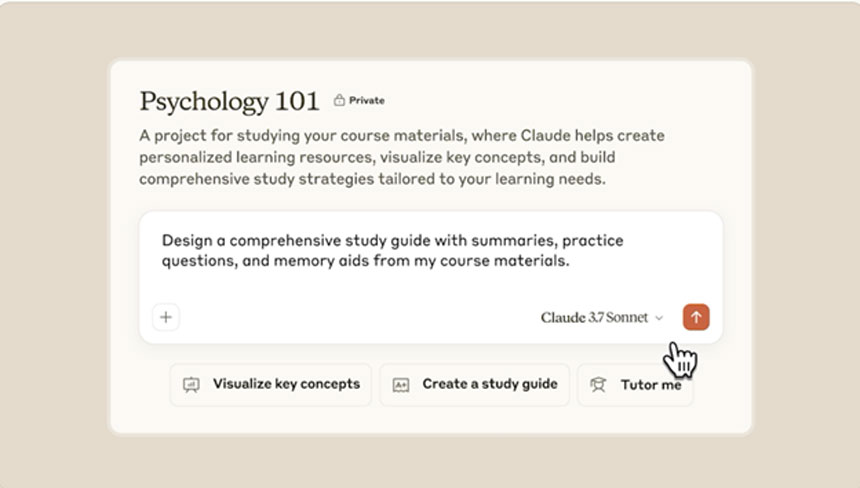
Task: Click the beige background outside the card
Action: (55, 247)
